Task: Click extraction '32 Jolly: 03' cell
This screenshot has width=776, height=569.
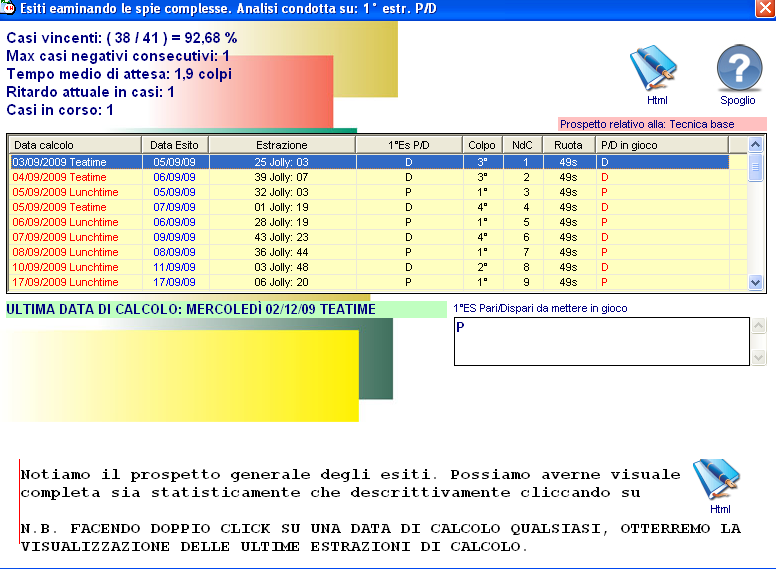Action: (x=282, y=192)
